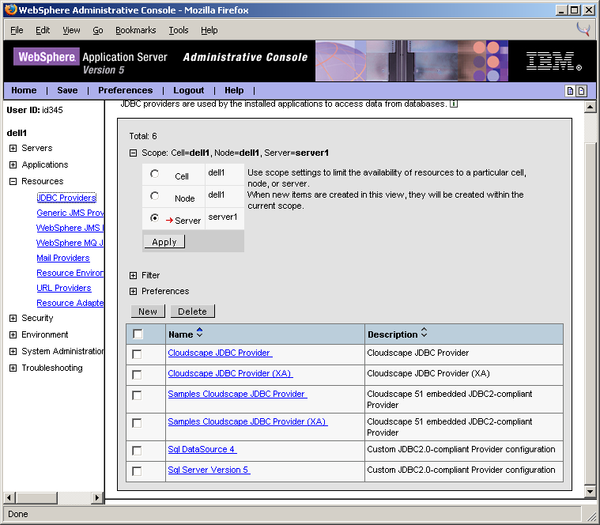The image size is (600, 525).
Task: Select the Cell scope radio button
Action: (x=155, y=174)
